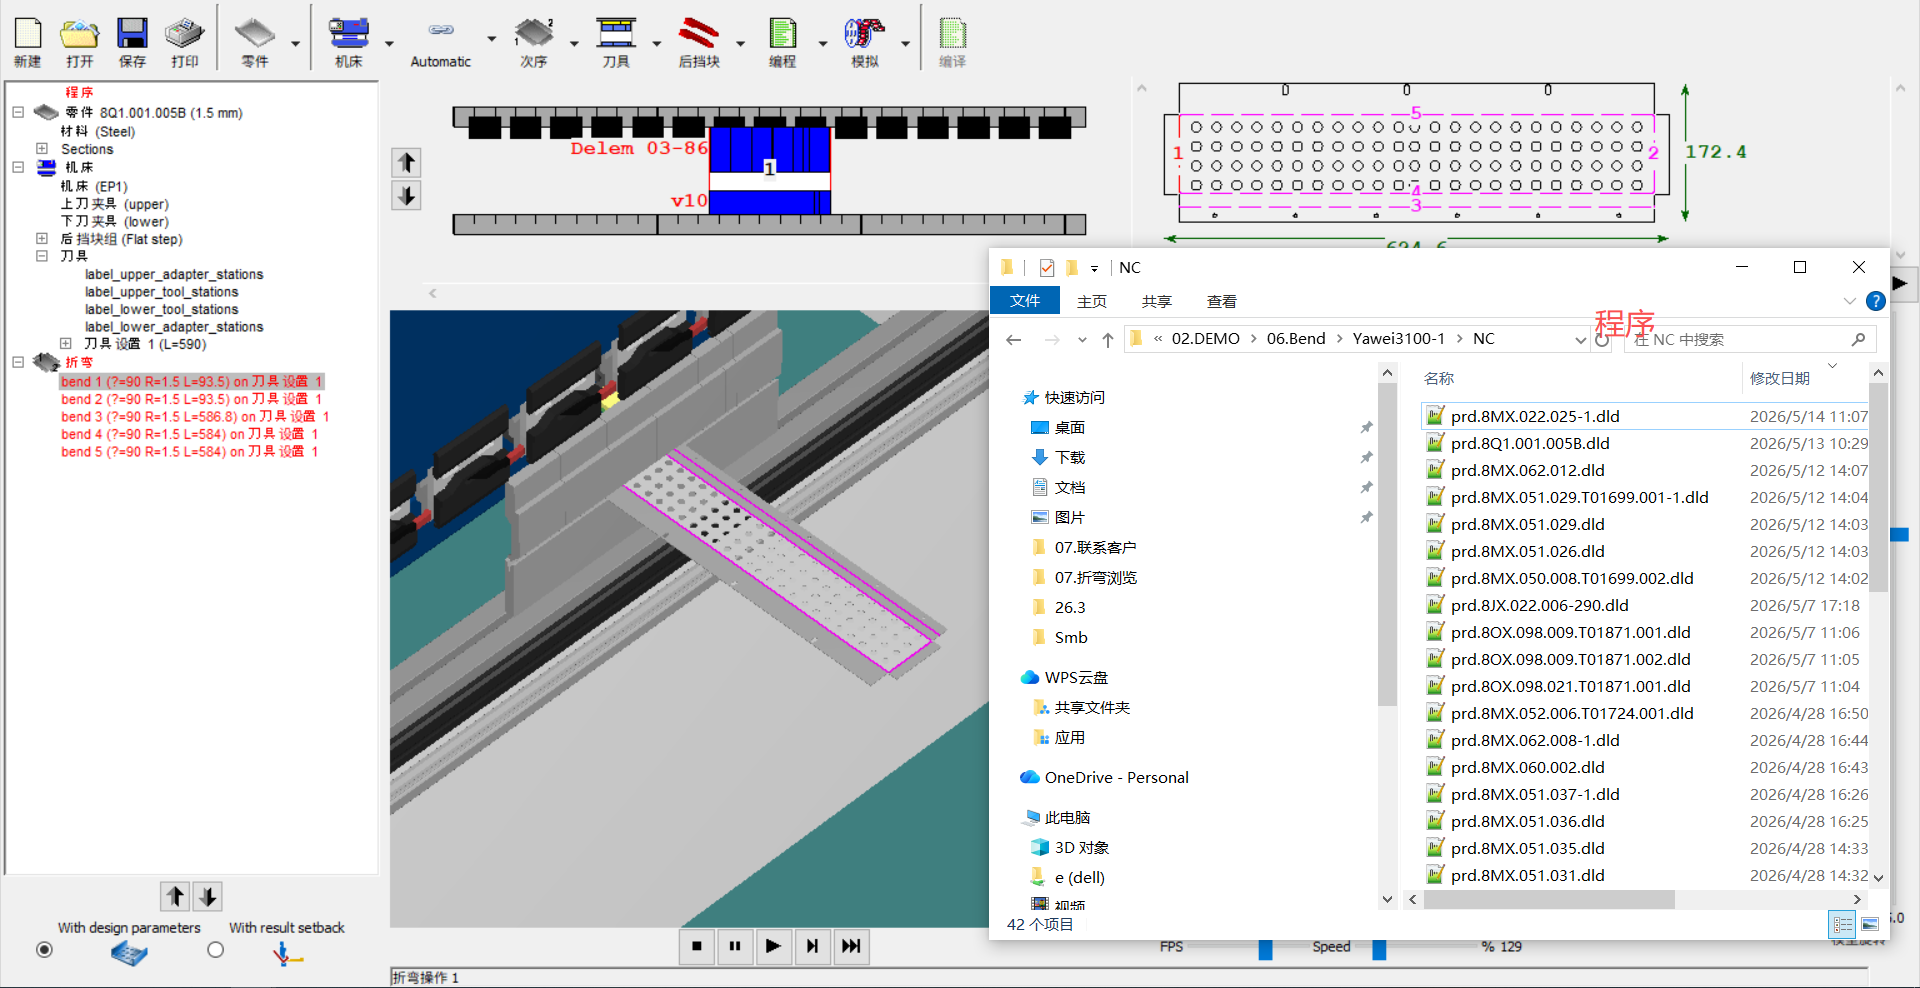Open Explorer help with the question mark icon

pos(1876,301)
